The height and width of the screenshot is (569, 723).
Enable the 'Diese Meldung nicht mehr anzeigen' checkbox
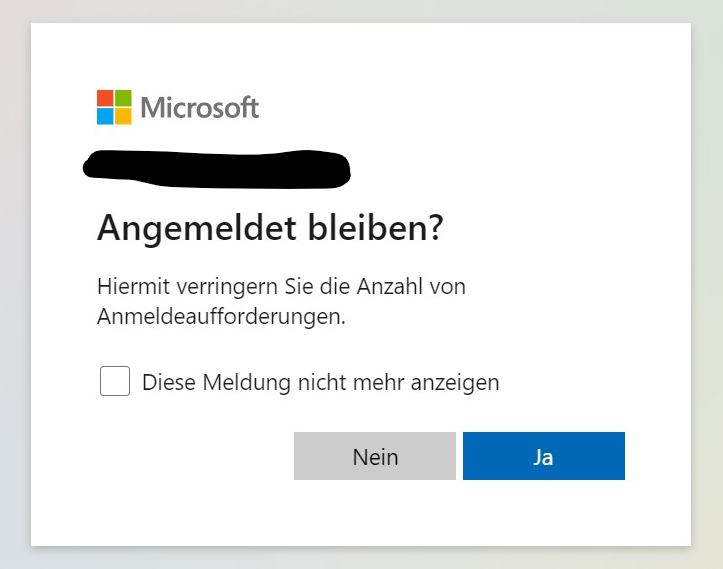tap(115, 381)
